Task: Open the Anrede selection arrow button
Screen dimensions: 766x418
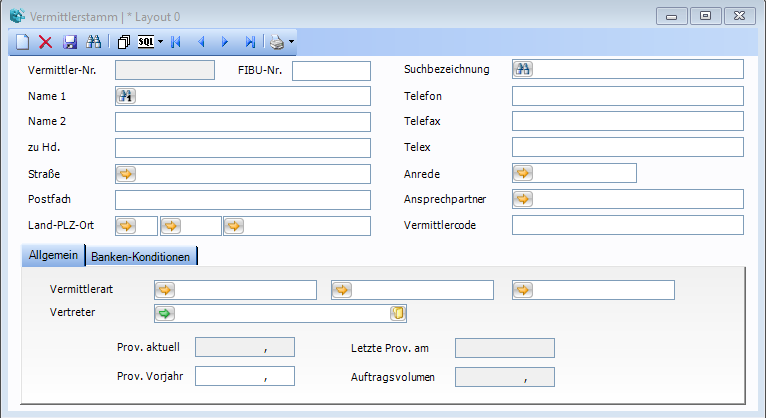Action: [523, 173]
